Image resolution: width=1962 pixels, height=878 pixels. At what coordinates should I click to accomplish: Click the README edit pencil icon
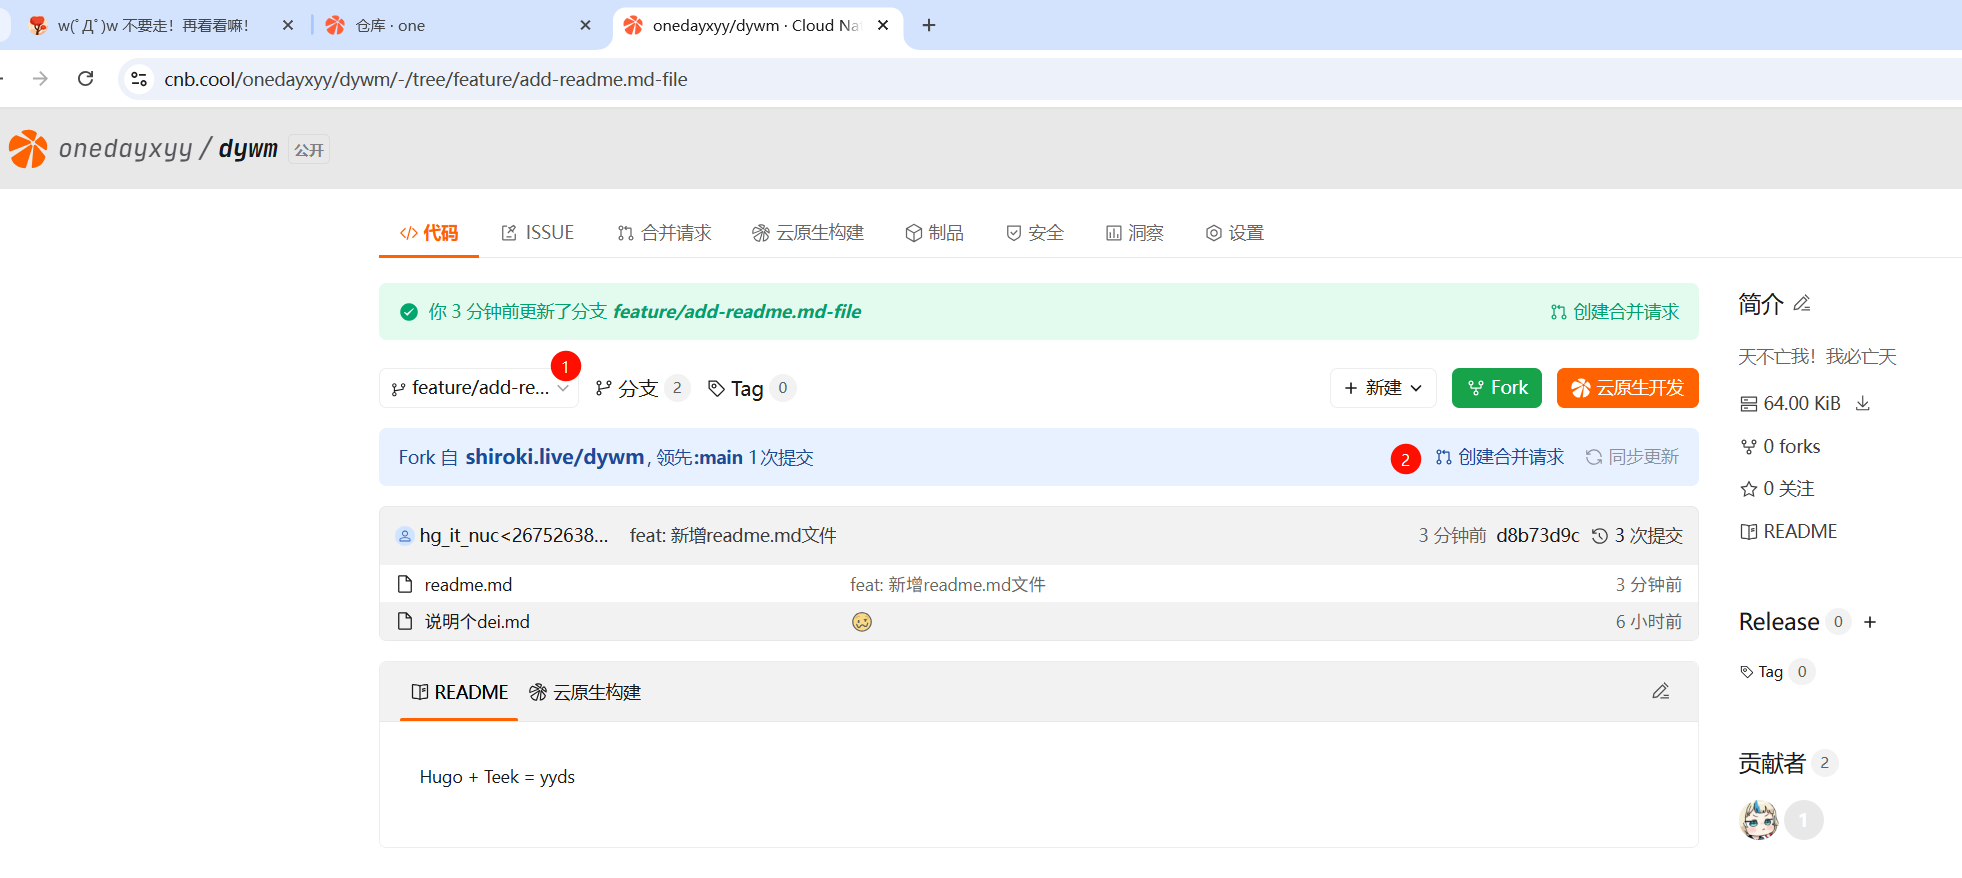(1660, 691)
